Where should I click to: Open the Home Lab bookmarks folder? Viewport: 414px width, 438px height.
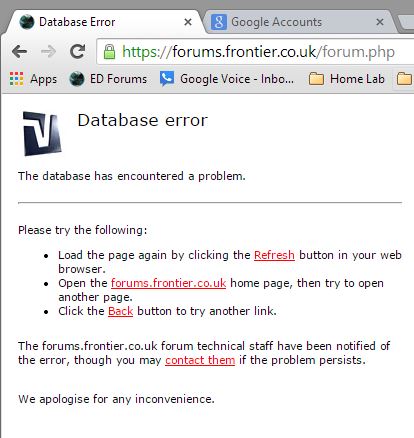(347, 79)
